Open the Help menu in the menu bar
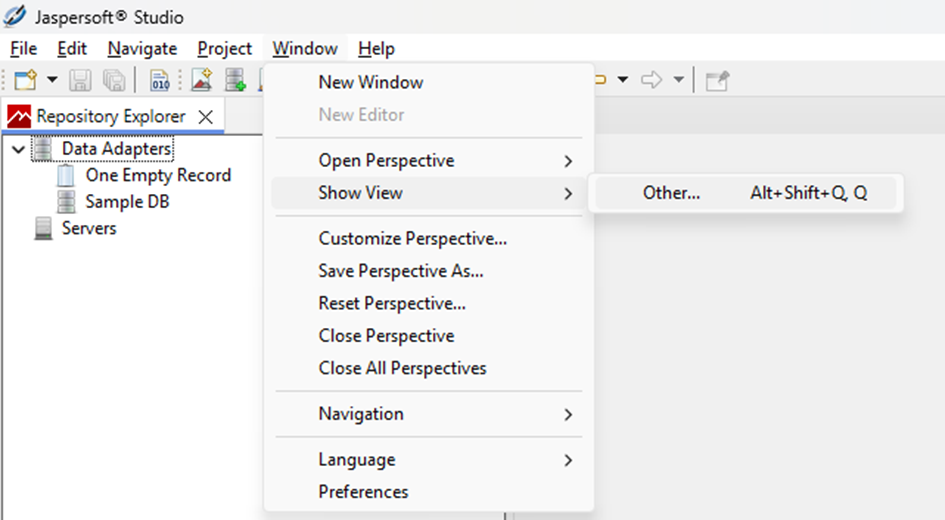 tap(376, 48)
